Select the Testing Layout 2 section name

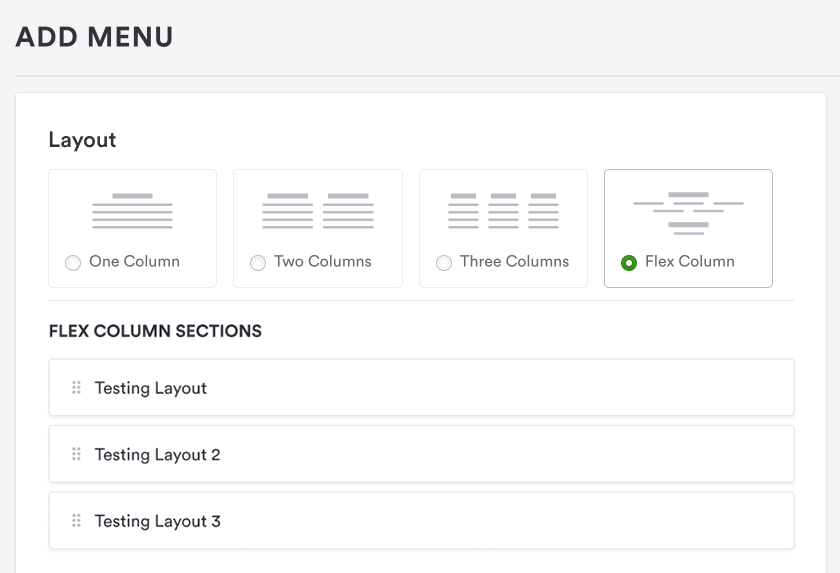point(157,454)
